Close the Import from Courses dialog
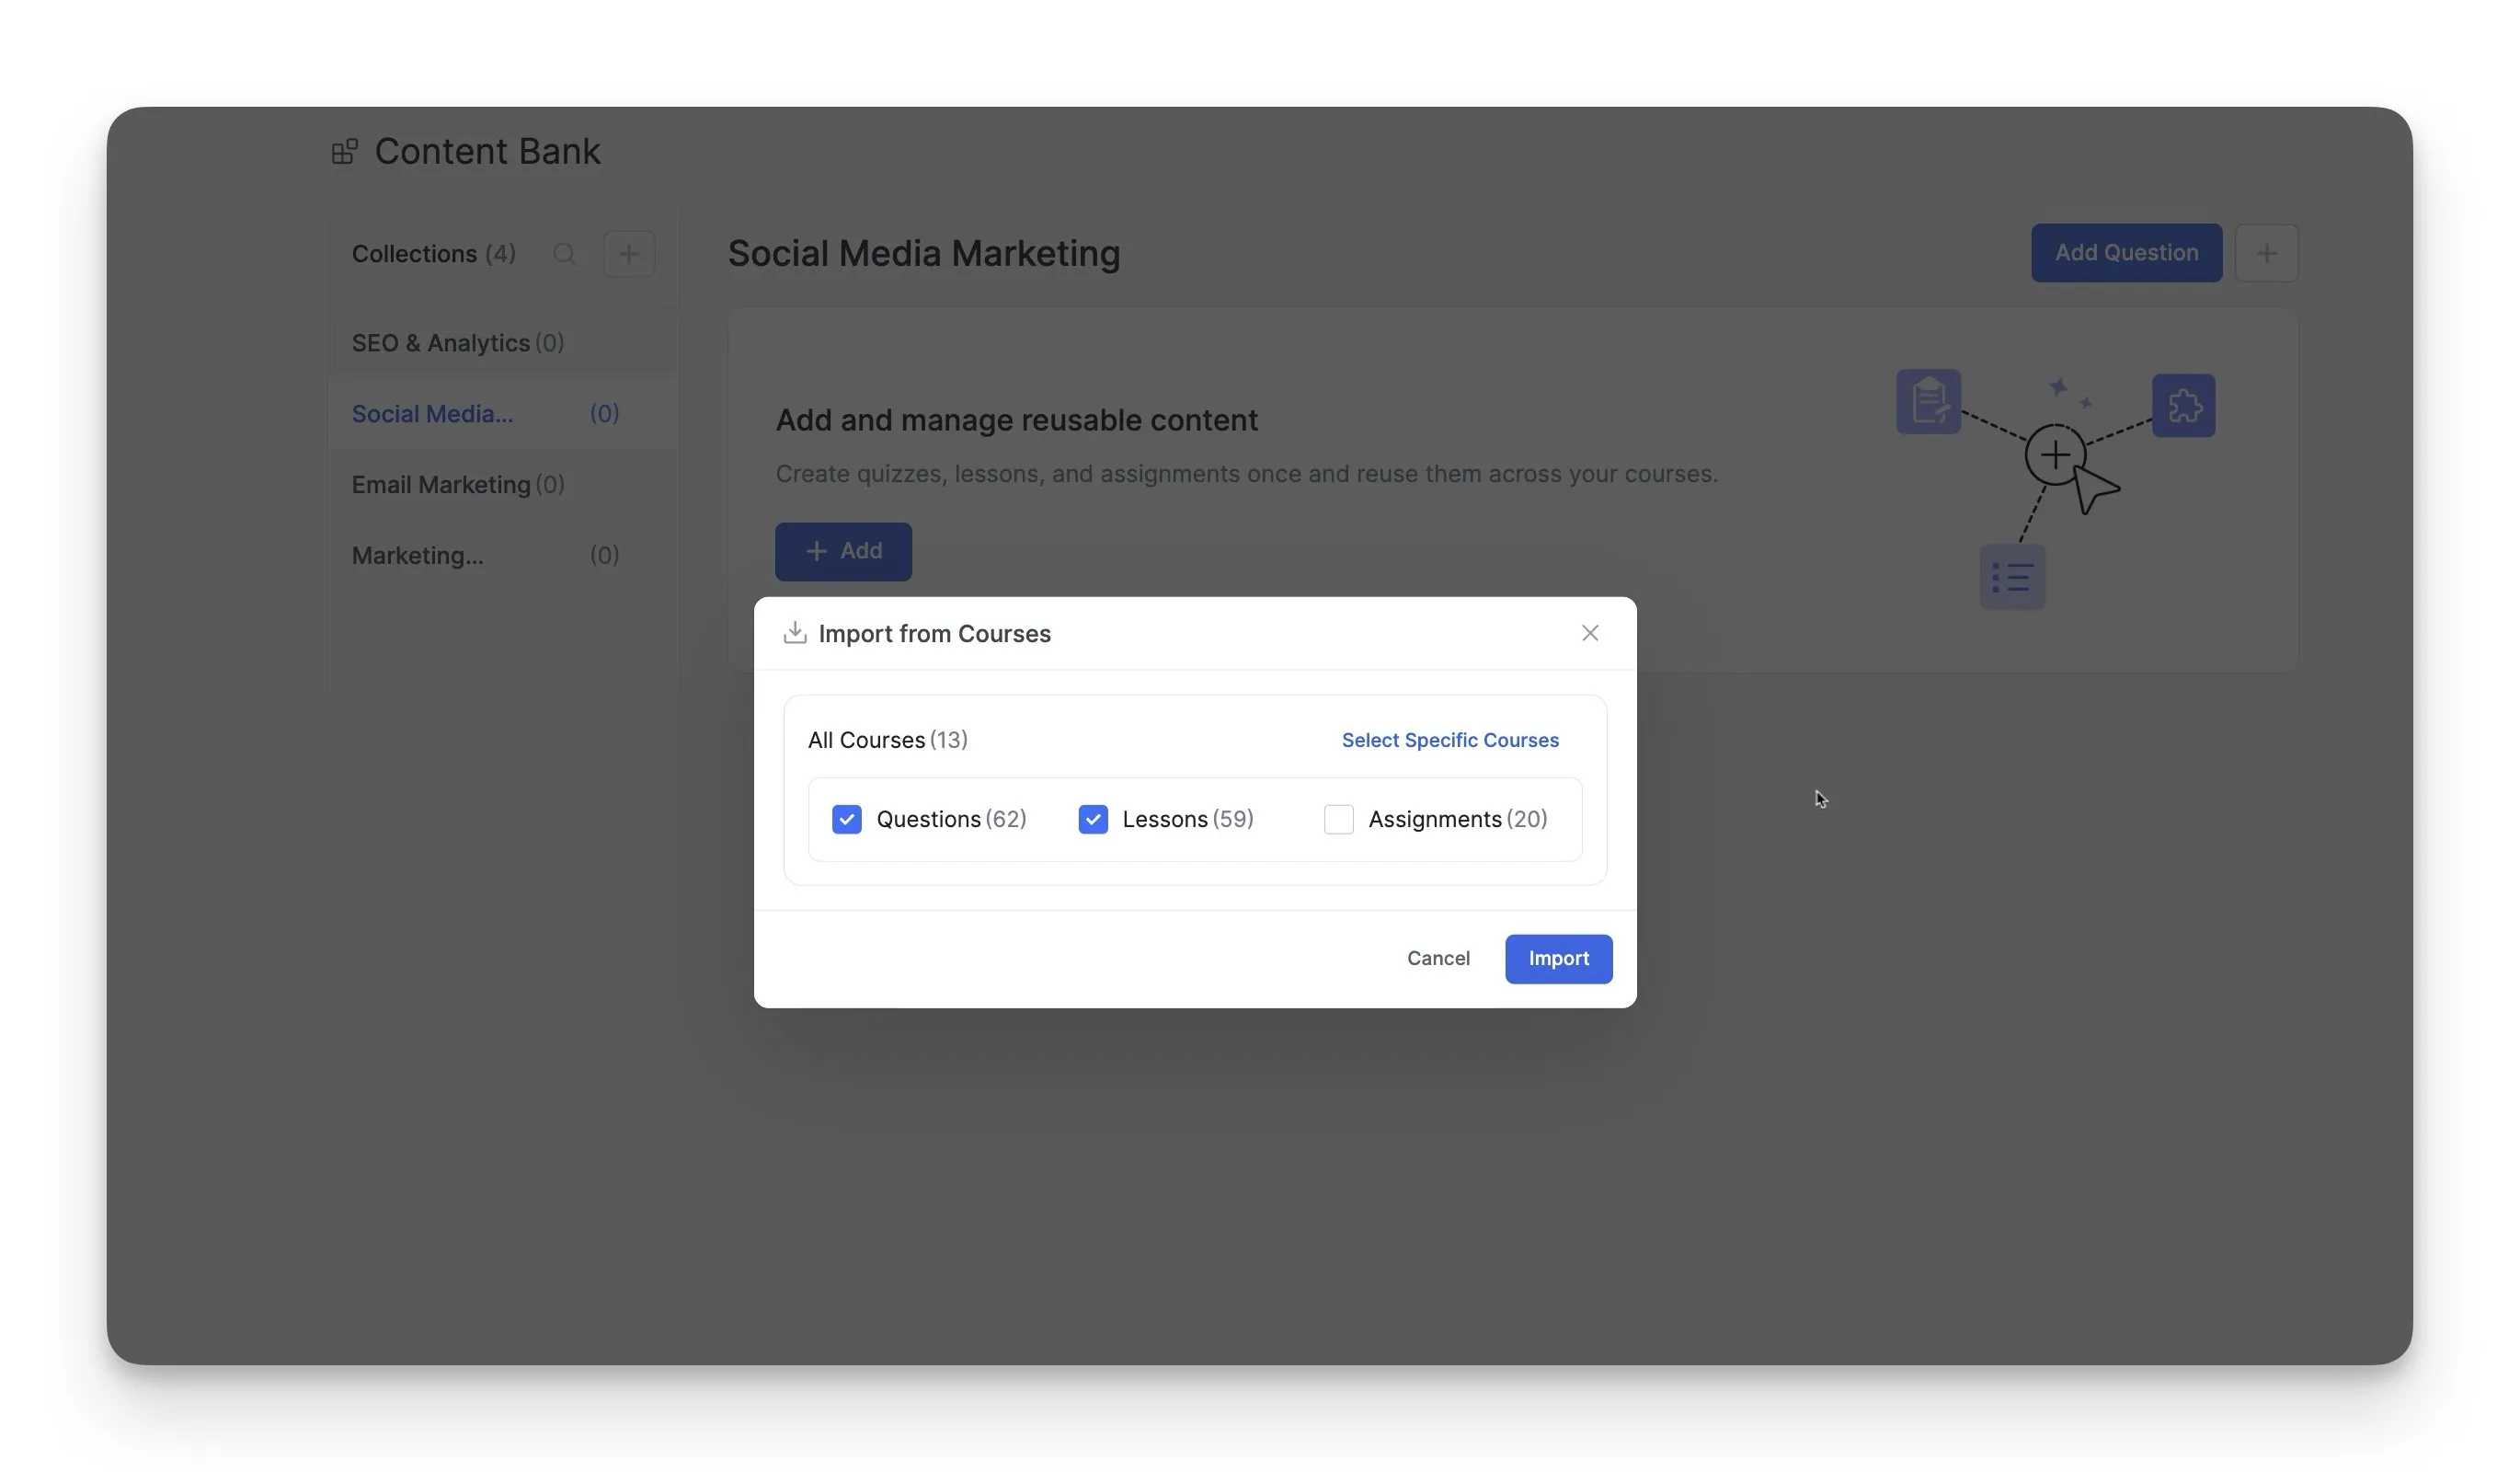The width and height of the screenshot is (2520, 1472). (x=1589, y=633)
